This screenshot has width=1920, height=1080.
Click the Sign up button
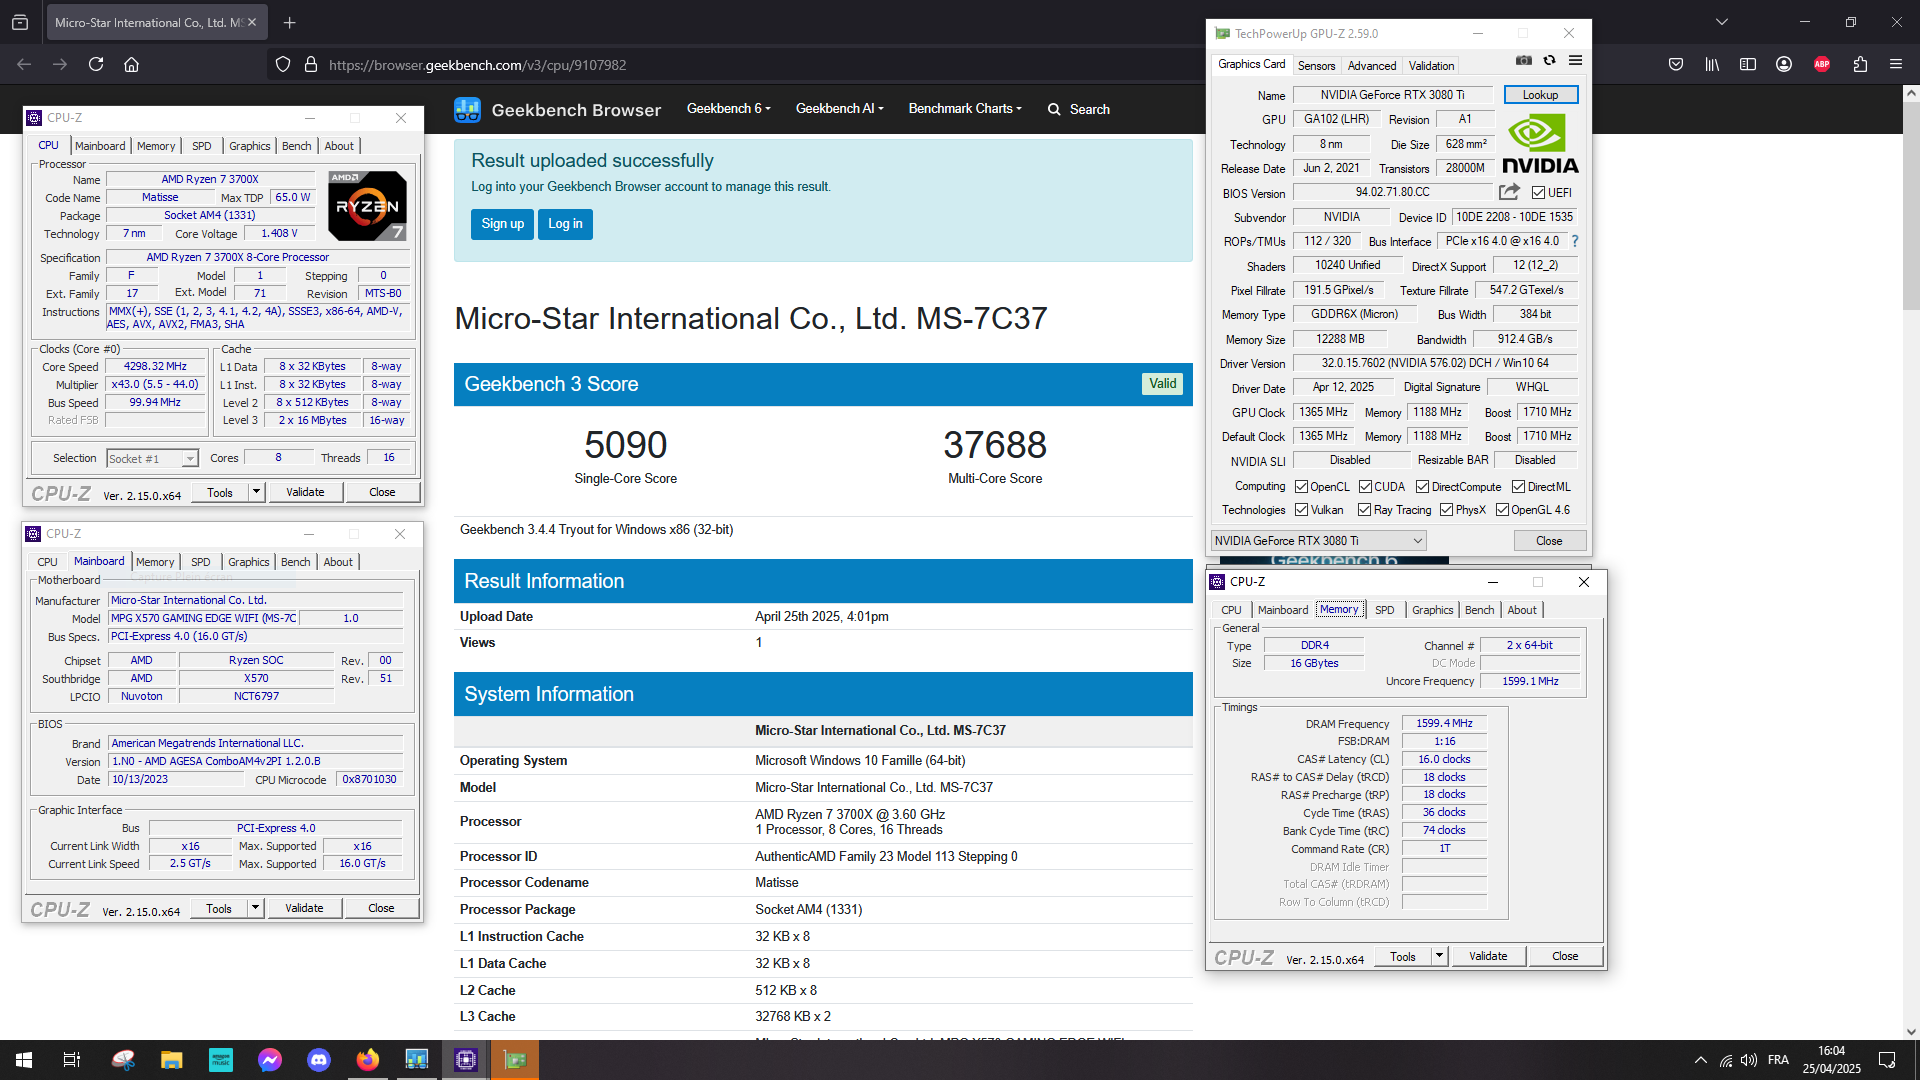tap(502, 224)
